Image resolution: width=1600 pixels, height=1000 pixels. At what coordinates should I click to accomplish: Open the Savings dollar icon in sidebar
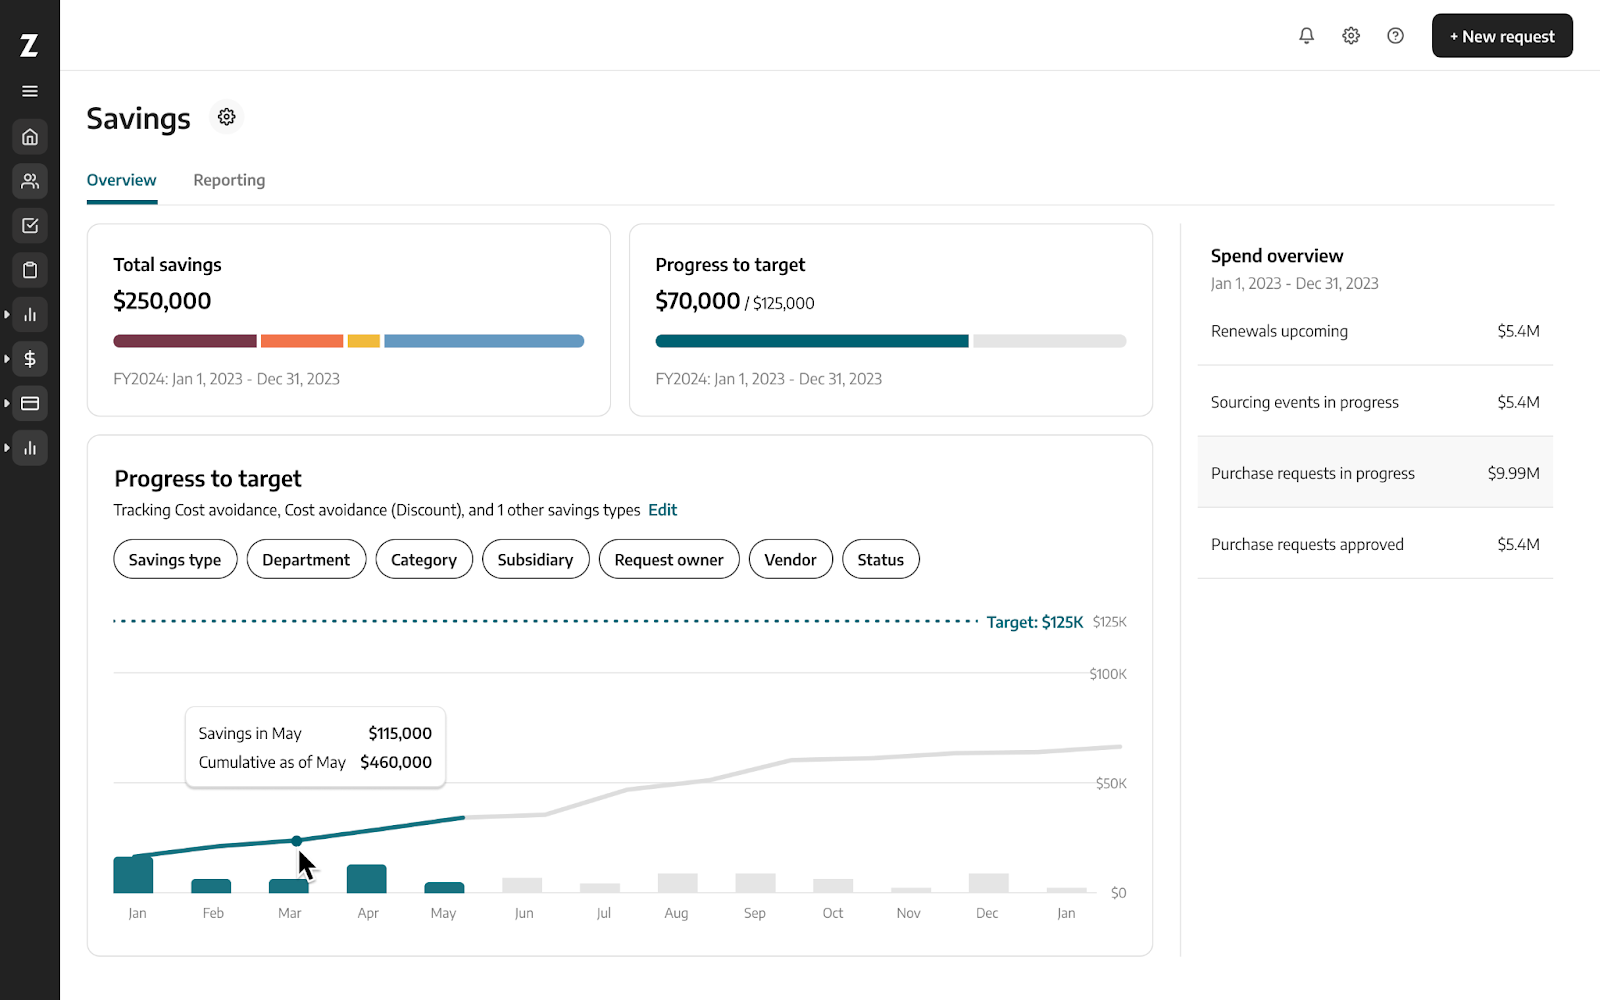tap(29, 358)
